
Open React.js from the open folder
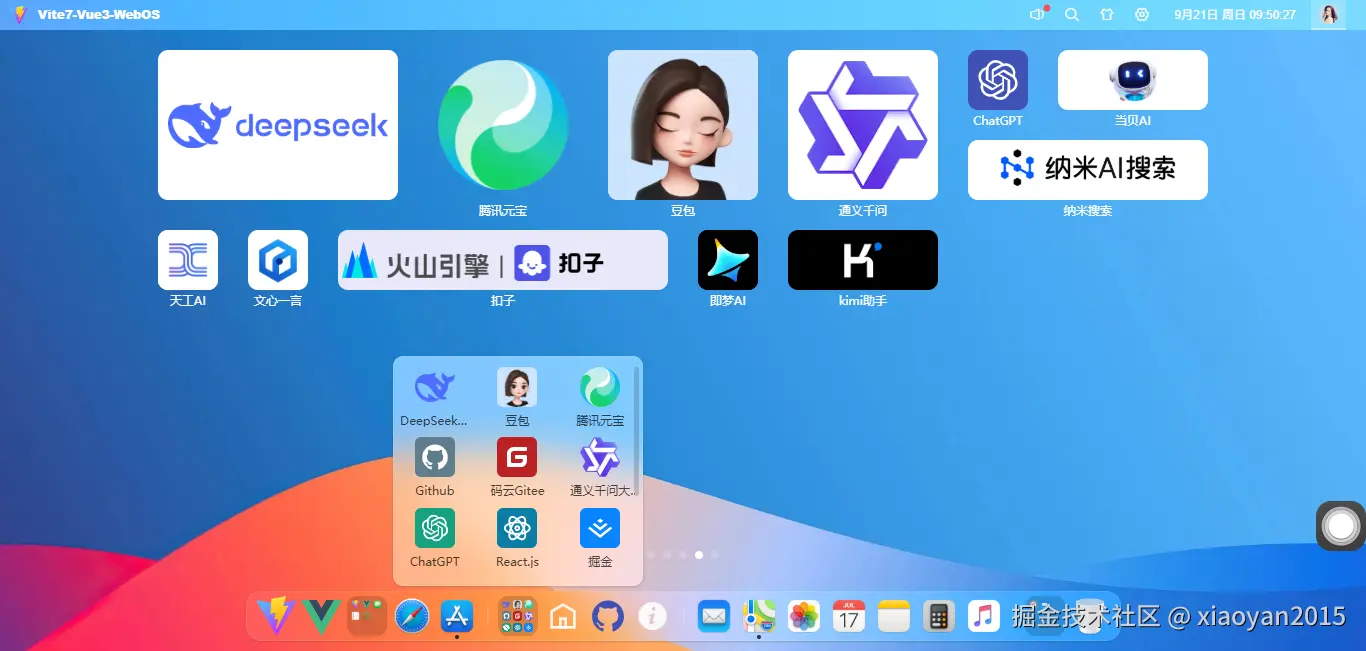517,529
